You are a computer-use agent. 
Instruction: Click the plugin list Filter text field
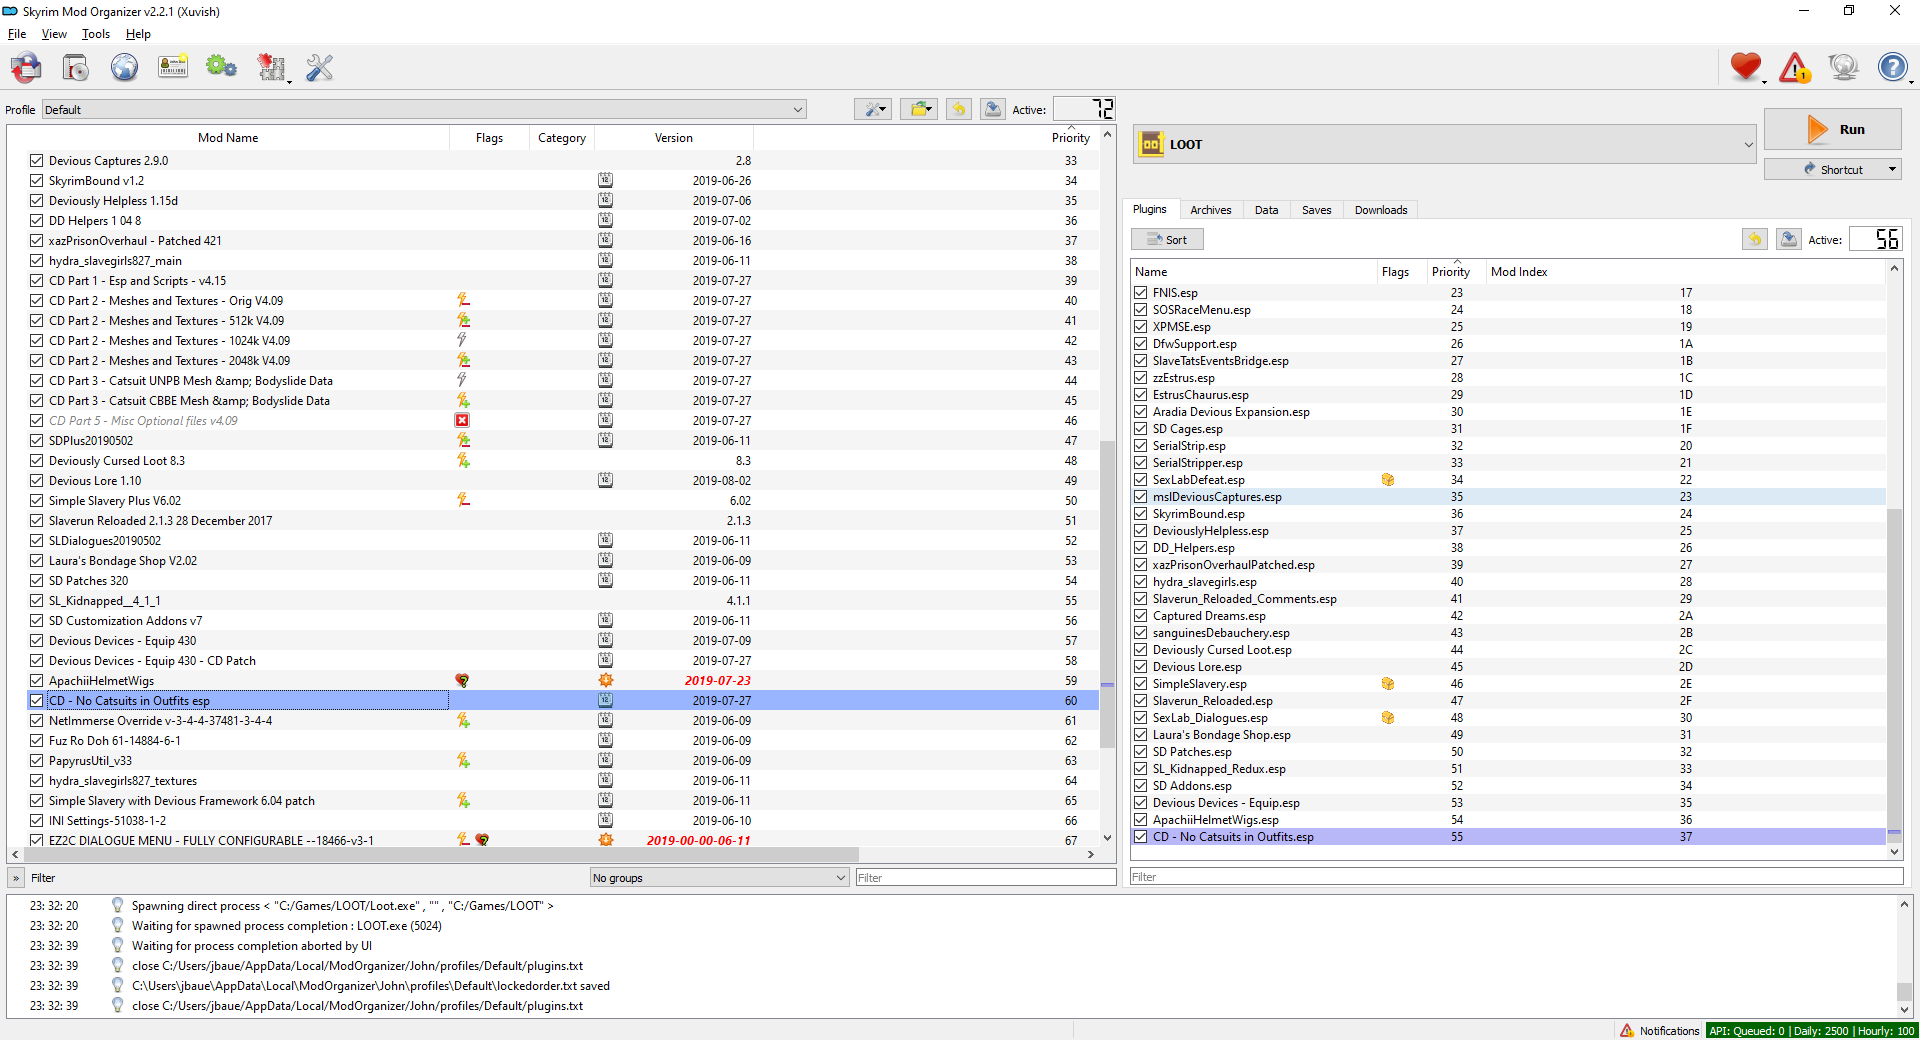[1516, 877]
